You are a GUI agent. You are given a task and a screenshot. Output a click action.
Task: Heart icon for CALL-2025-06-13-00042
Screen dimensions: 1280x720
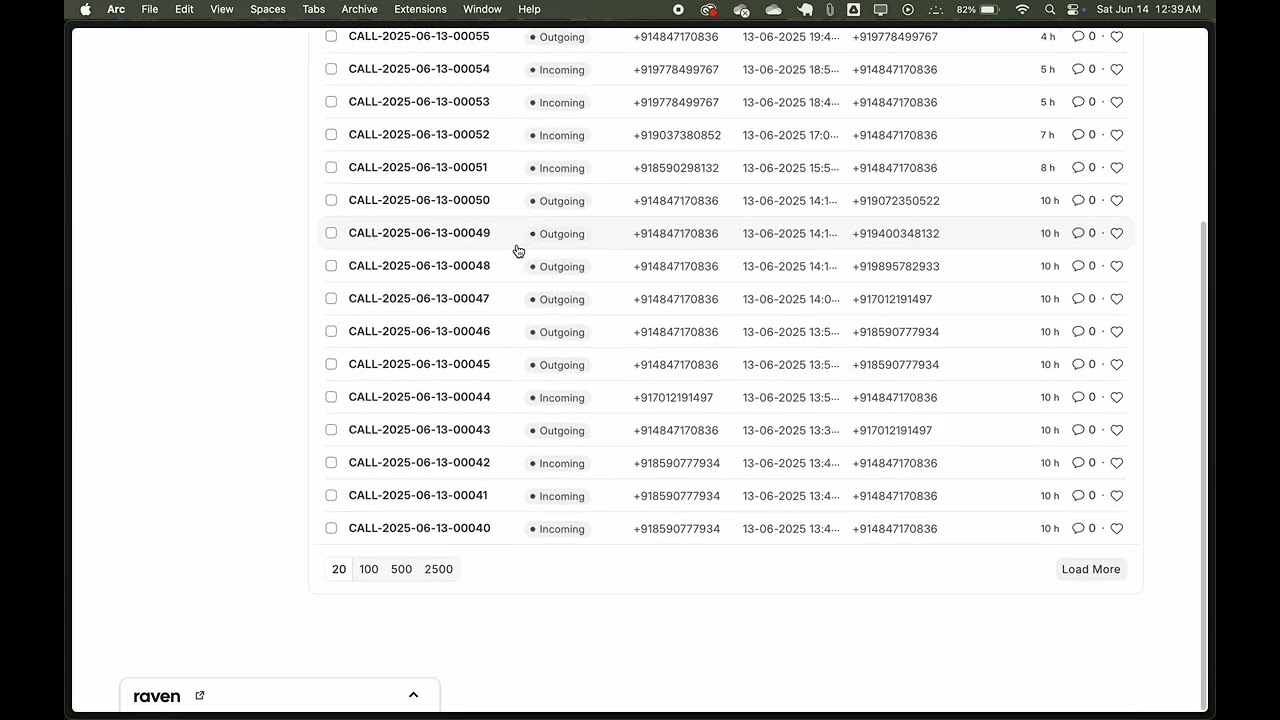pyautogui.click(x=1117, y=463)
